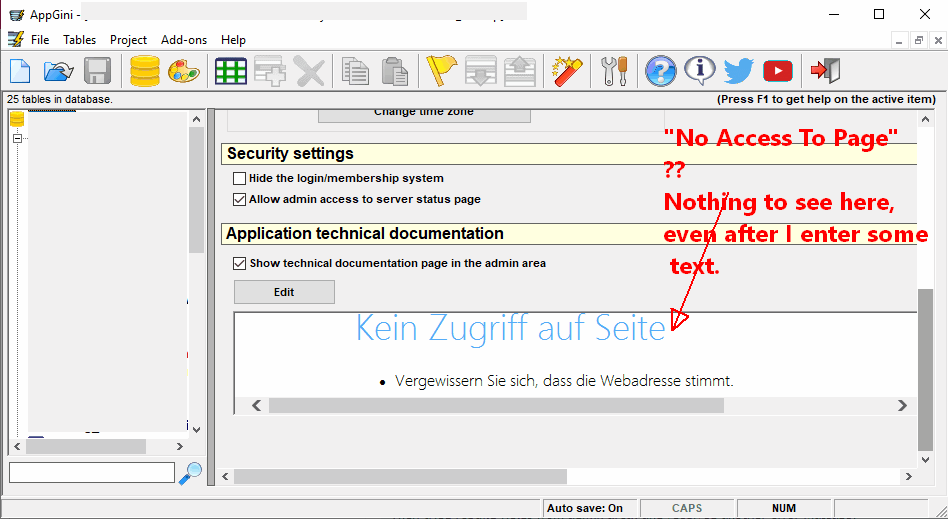Open the Project menu
Viewport: 948px width, 519px height.
click(x=128, y=40)
